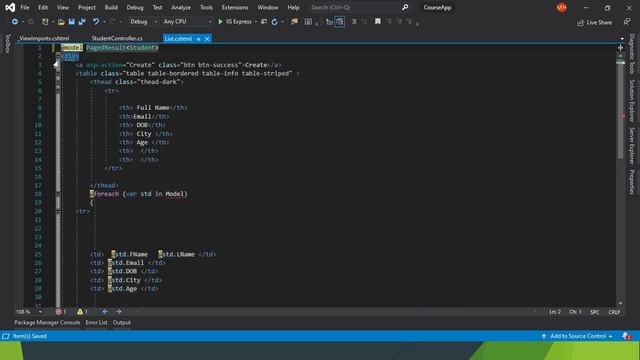Screen dimensions: 640x360
Task: Click the search magnifier icon
Action: click(x=405, y=7)
